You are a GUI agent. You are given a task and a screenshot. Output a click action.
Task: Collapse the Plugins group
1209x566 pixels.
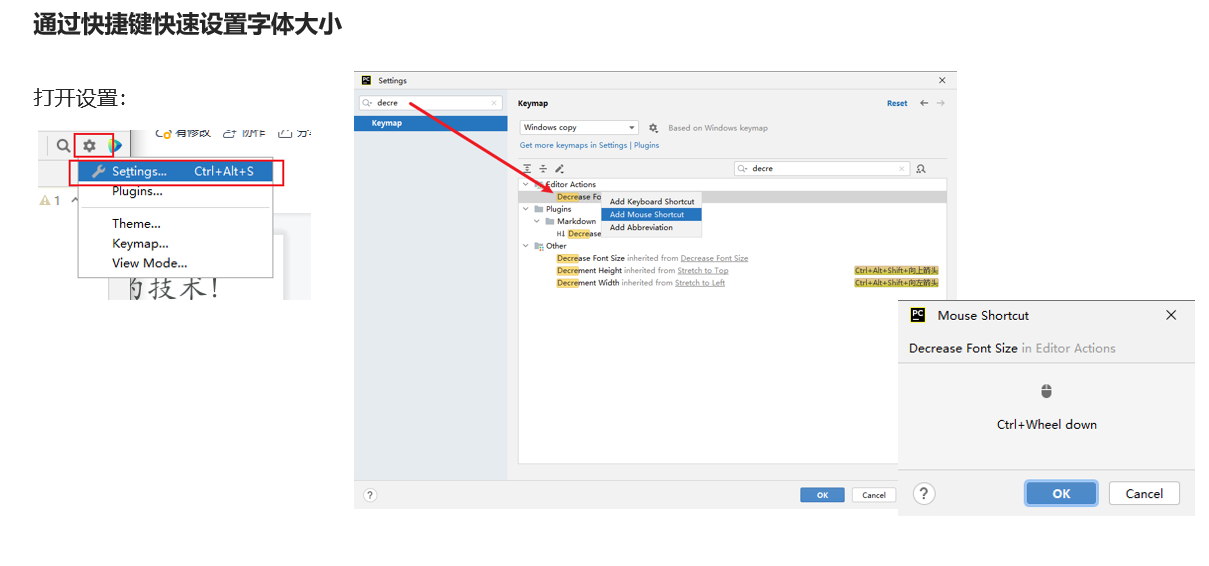[526, 209]
